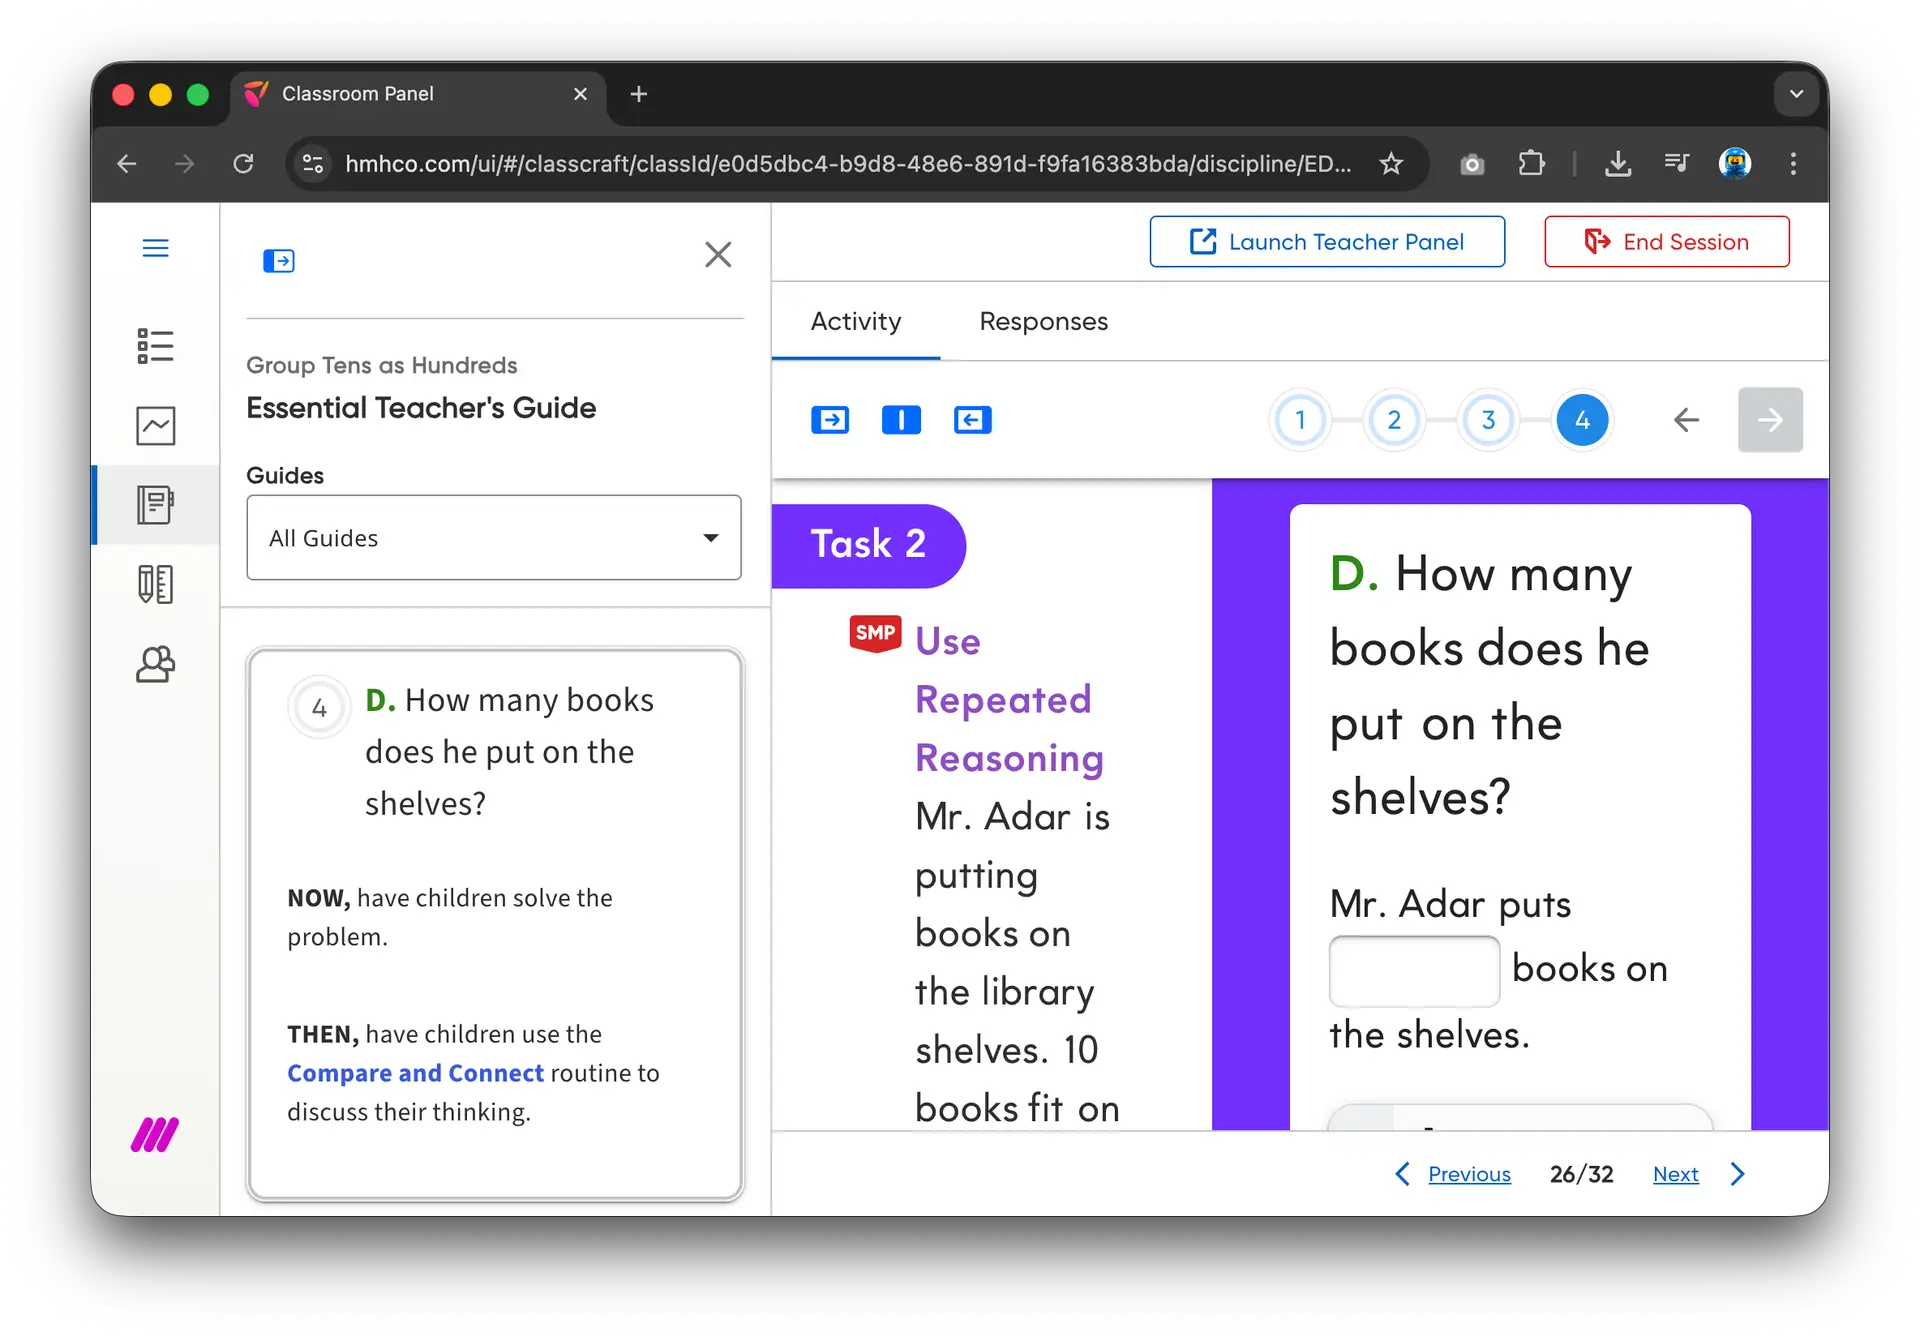Expand right pane layout toggle
The width and height of the screenshot is (1920, 1336).
[972, 420]
